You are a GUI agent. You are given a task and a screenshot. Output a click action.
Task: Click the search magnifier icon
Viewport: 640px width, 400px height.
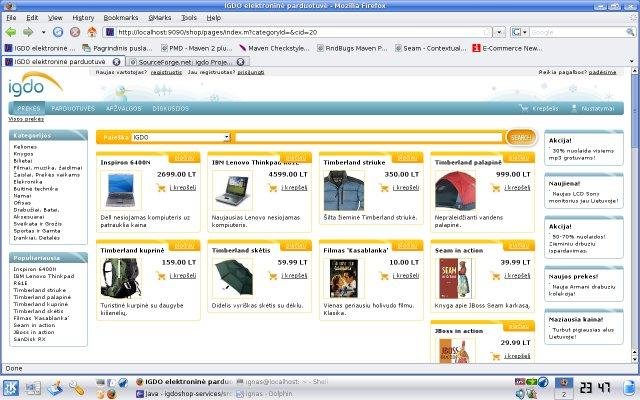[x=631, y=32]
